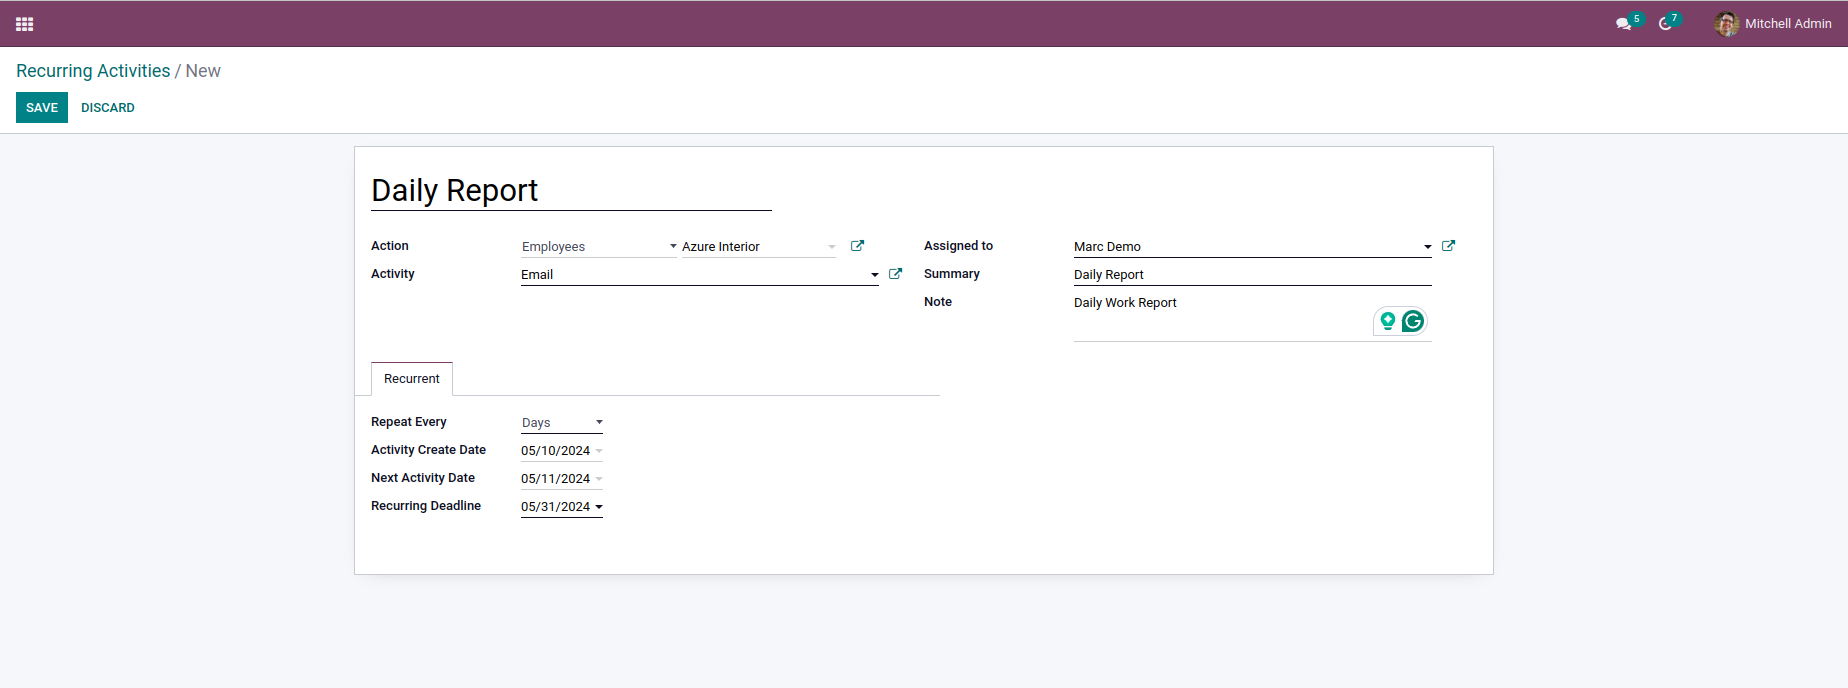This screenshot has height=688, width=1848.
Task: Click the SAVE button
Action: 42,108
